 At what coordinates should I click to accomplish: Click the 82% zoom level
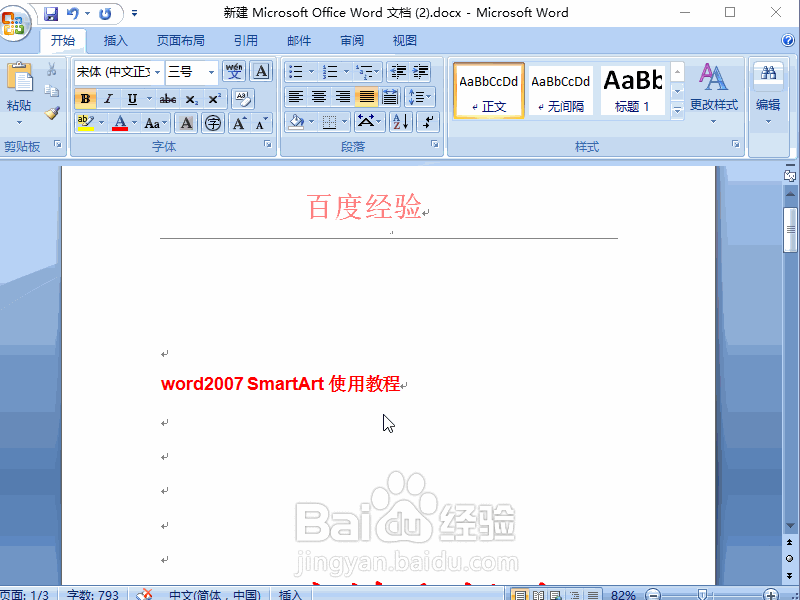[x=623, y=595]
